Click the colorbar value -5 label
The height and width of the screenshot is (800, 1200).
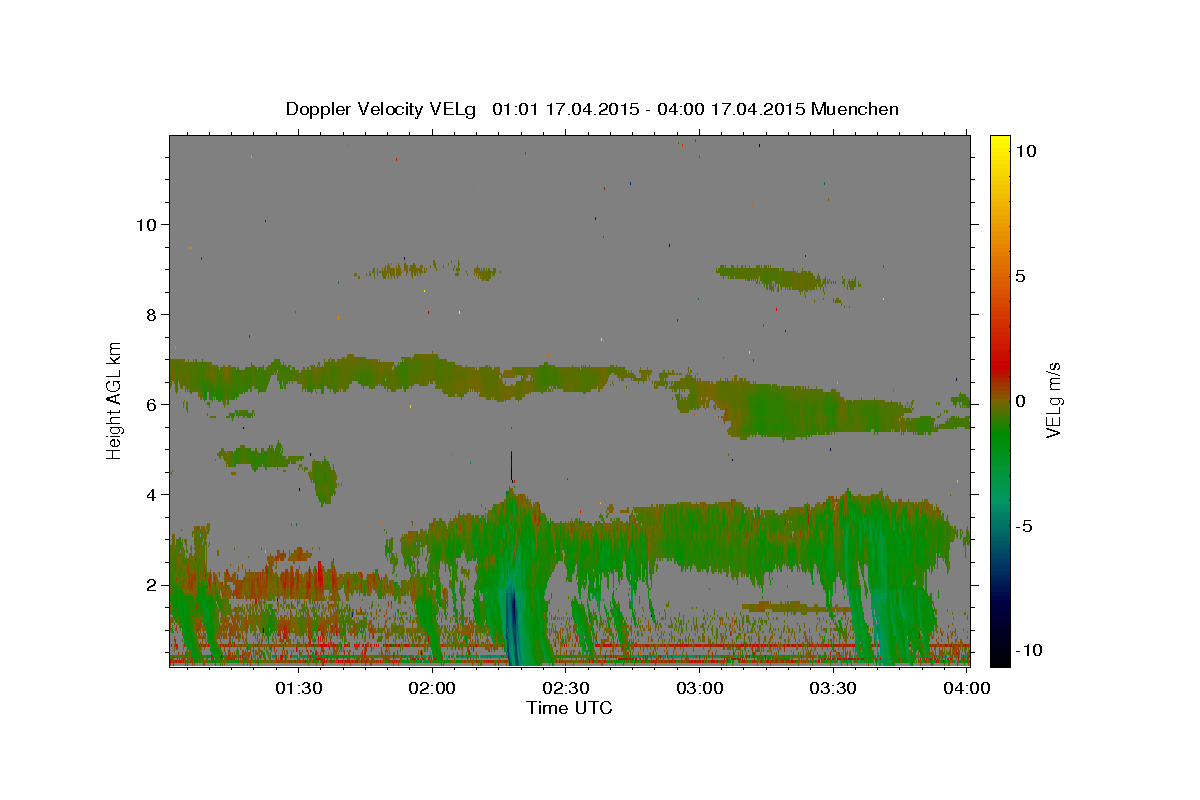[1023, 525]
